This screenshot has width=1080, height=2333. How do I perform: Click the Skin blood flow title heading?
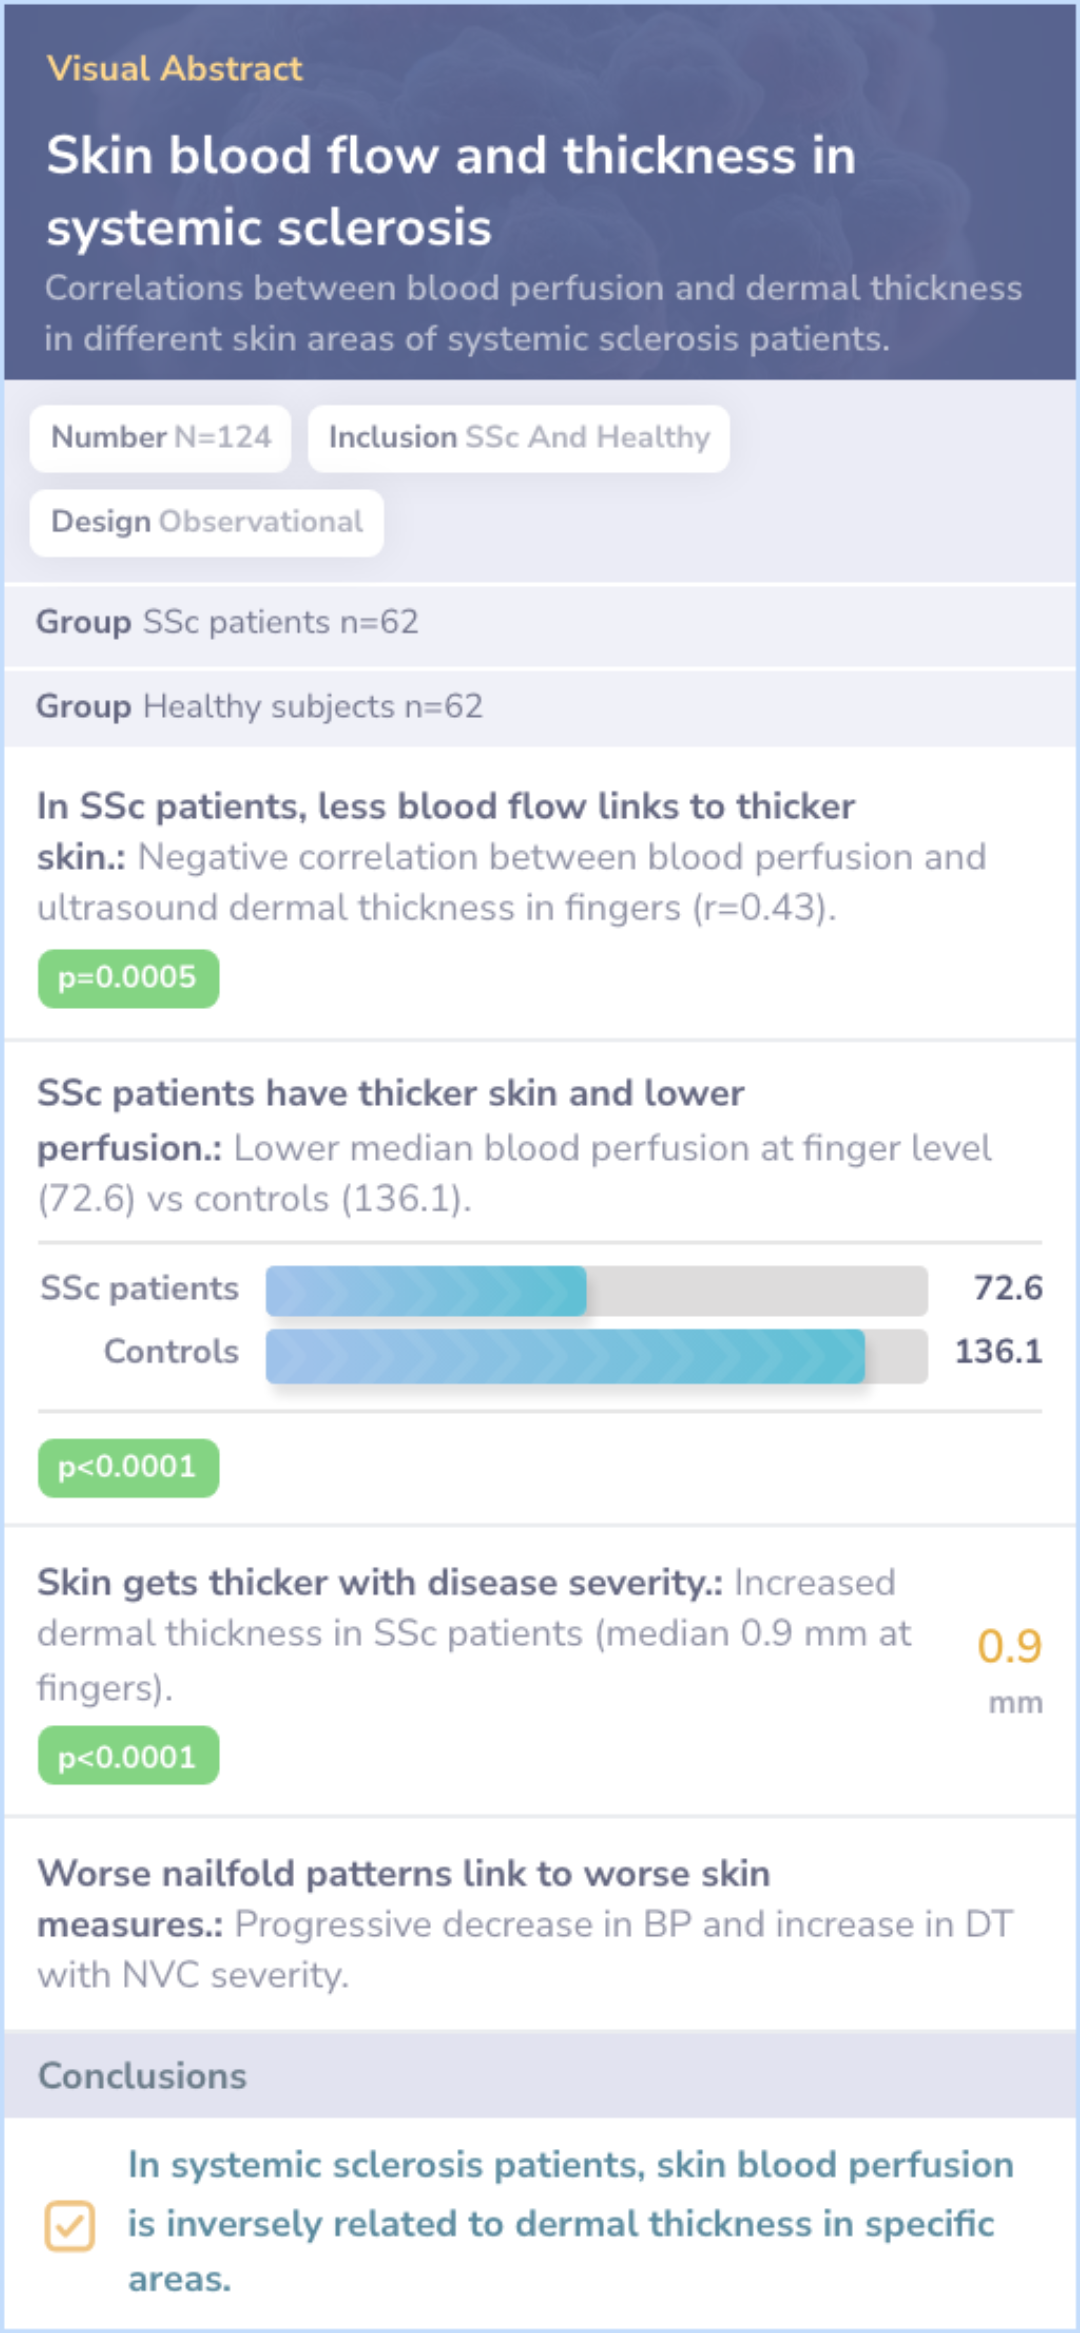(450, 190)
